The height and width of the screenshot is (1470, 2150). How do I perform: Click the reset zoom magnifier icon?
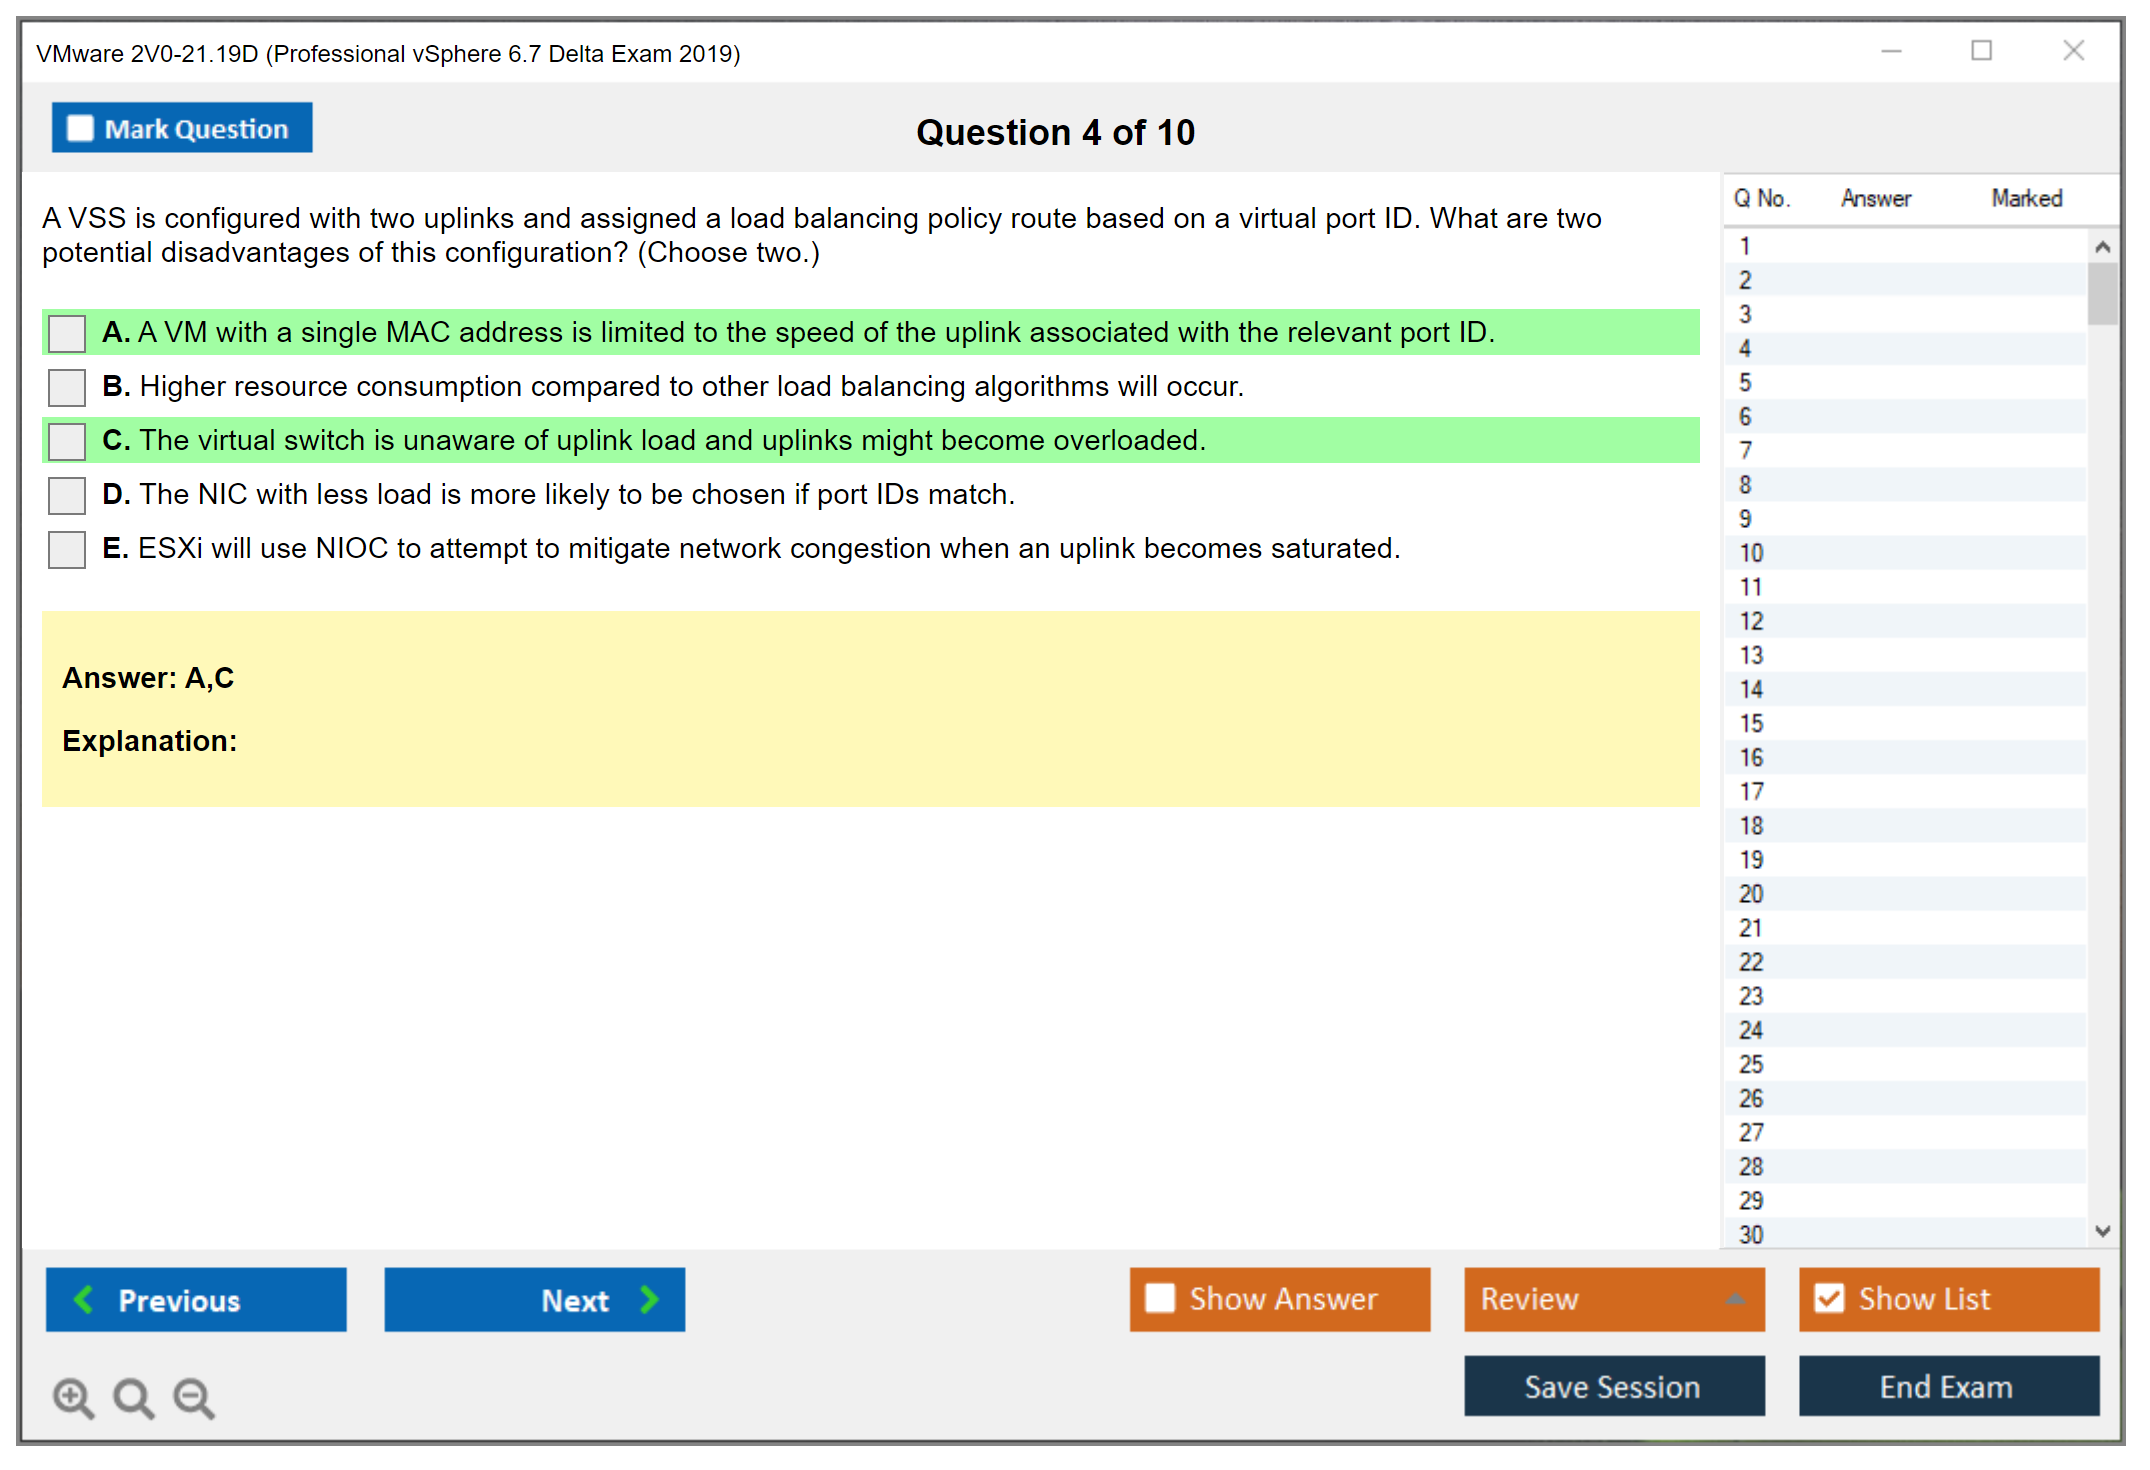pyautogui.click(x=133, y=1397)
